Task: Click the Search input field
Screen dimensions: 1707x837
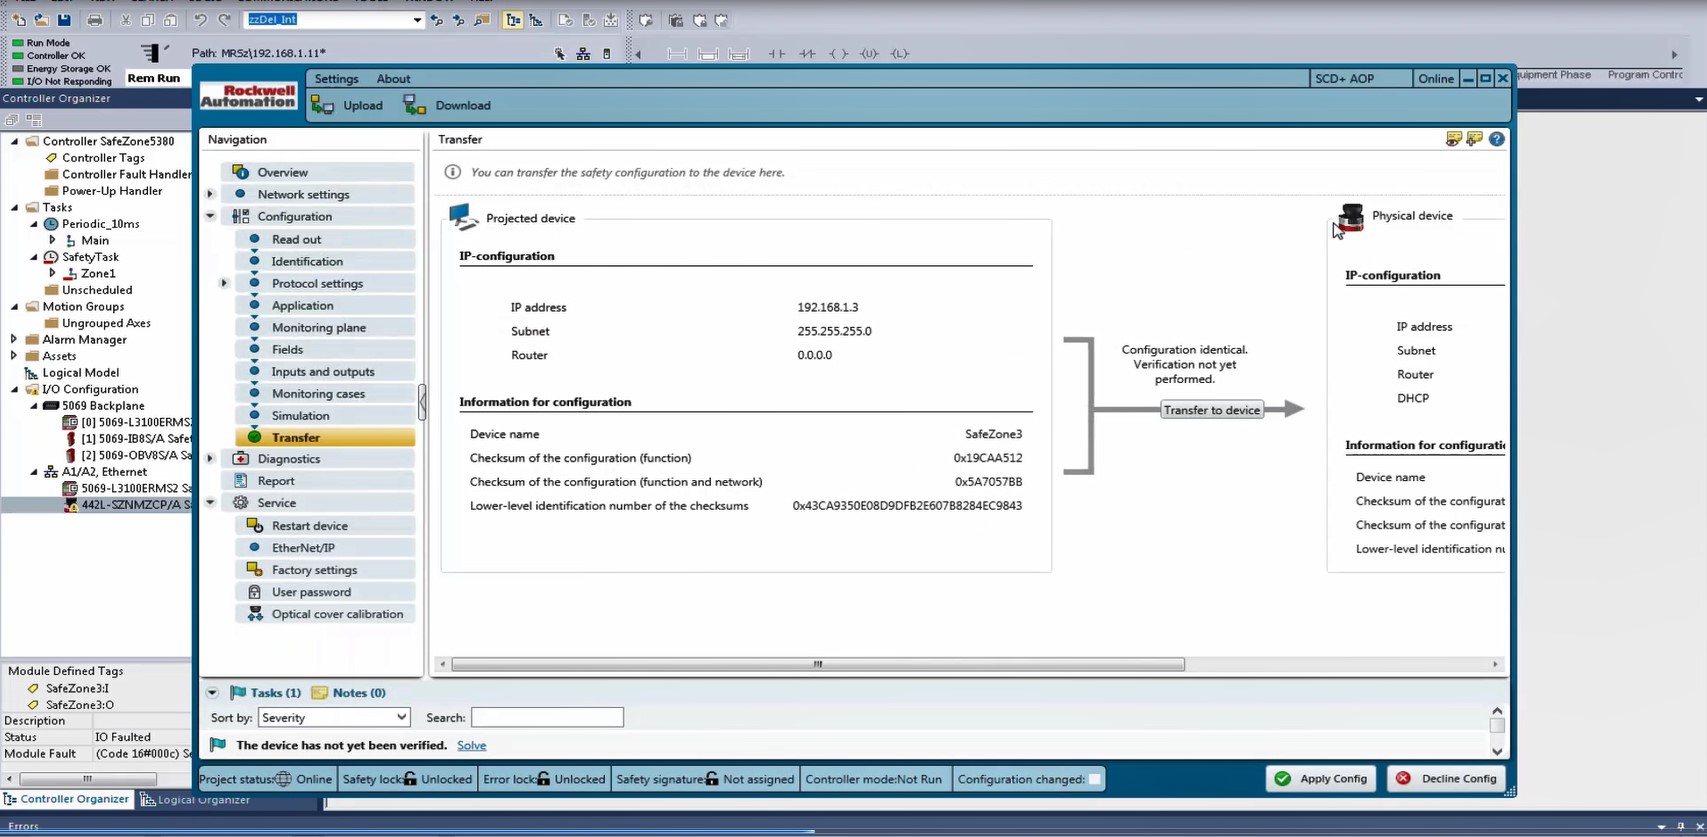Action: (547, 717)
